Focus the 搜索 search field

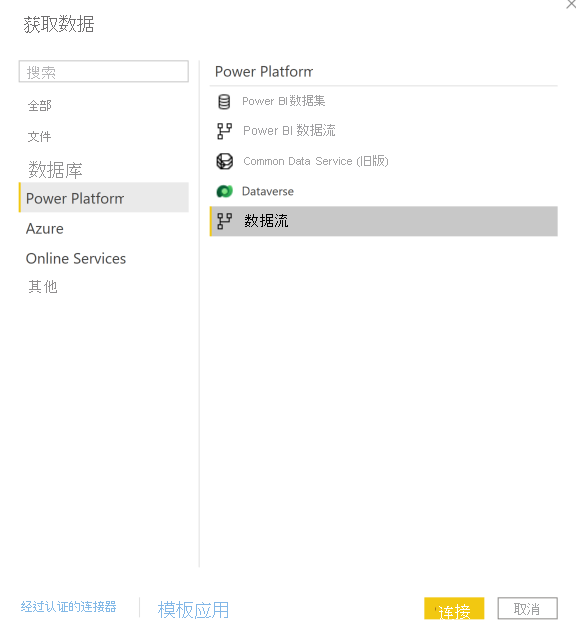pos(104,72)
